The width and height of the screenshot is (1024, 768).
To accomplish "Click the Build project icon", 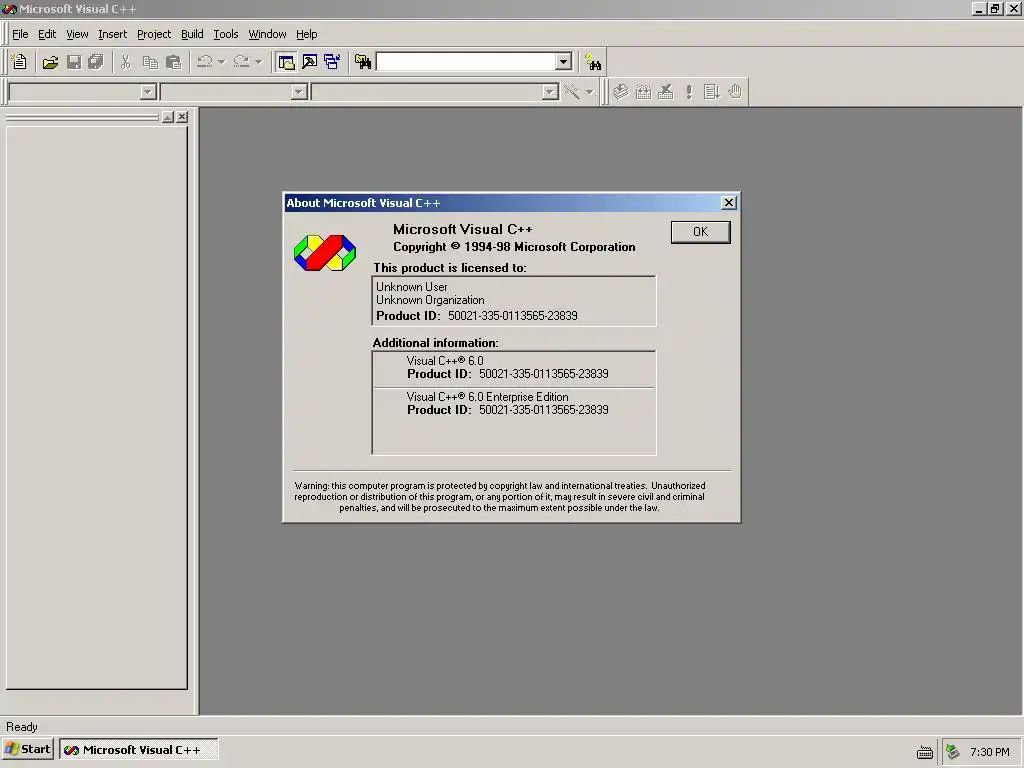I will (643, 92).
